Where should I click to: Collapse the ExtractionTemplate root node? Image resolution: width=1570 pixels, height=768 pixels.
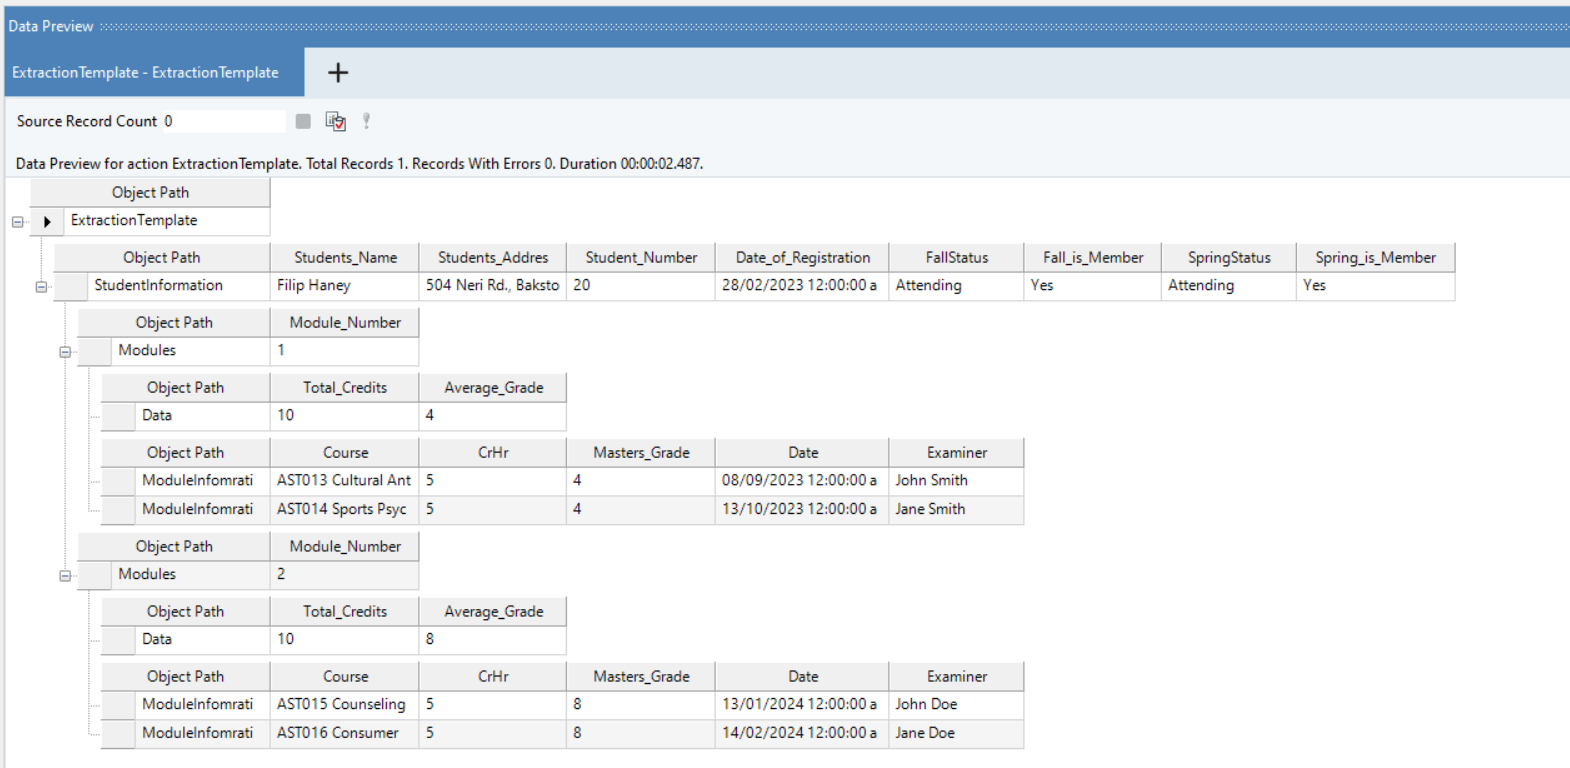coord(18,222)
